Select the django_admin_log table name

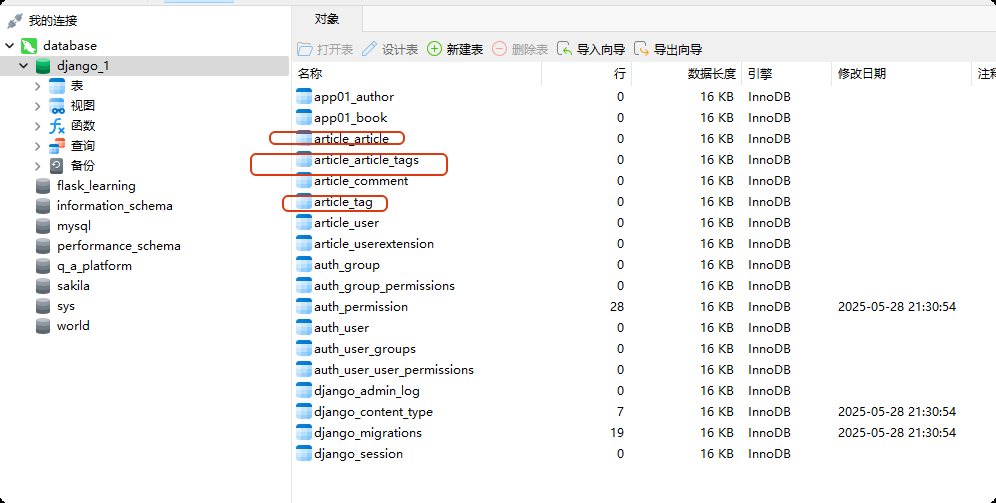click(367, 391)
